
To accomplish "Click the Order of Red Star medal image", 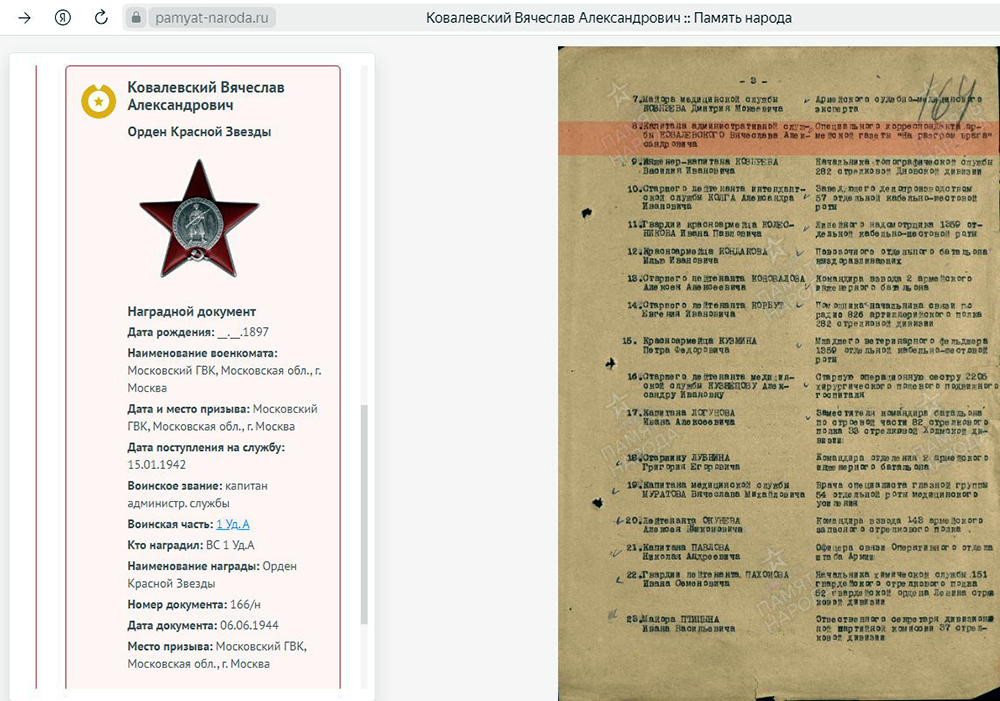I will [x=200, y=219].
